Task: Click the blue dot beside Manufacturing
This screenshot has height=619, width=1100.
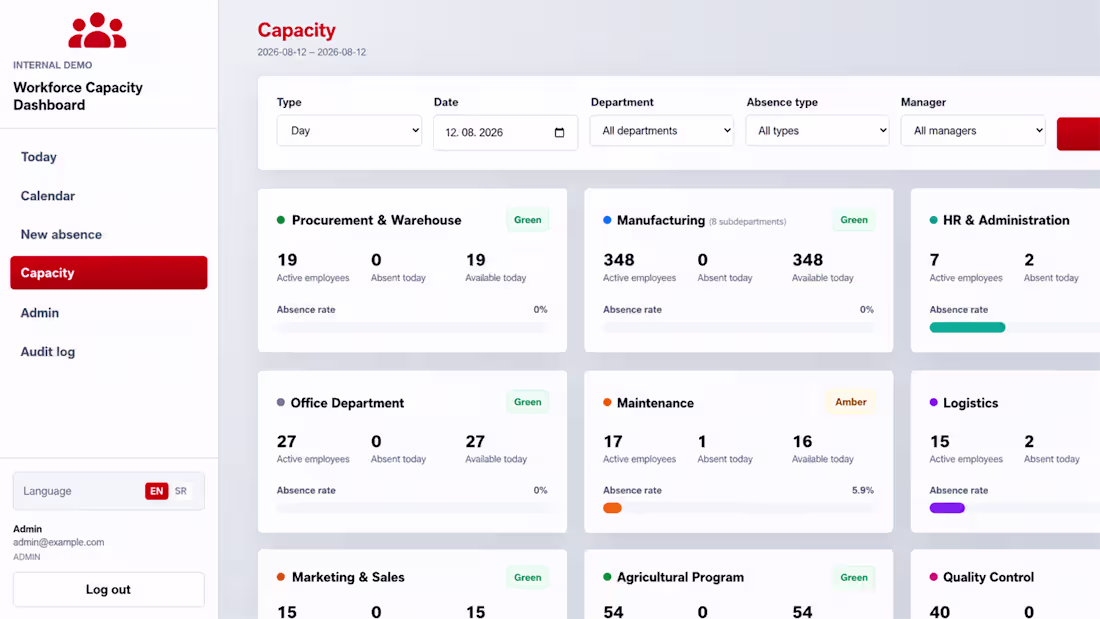Action: pos(607,220)
